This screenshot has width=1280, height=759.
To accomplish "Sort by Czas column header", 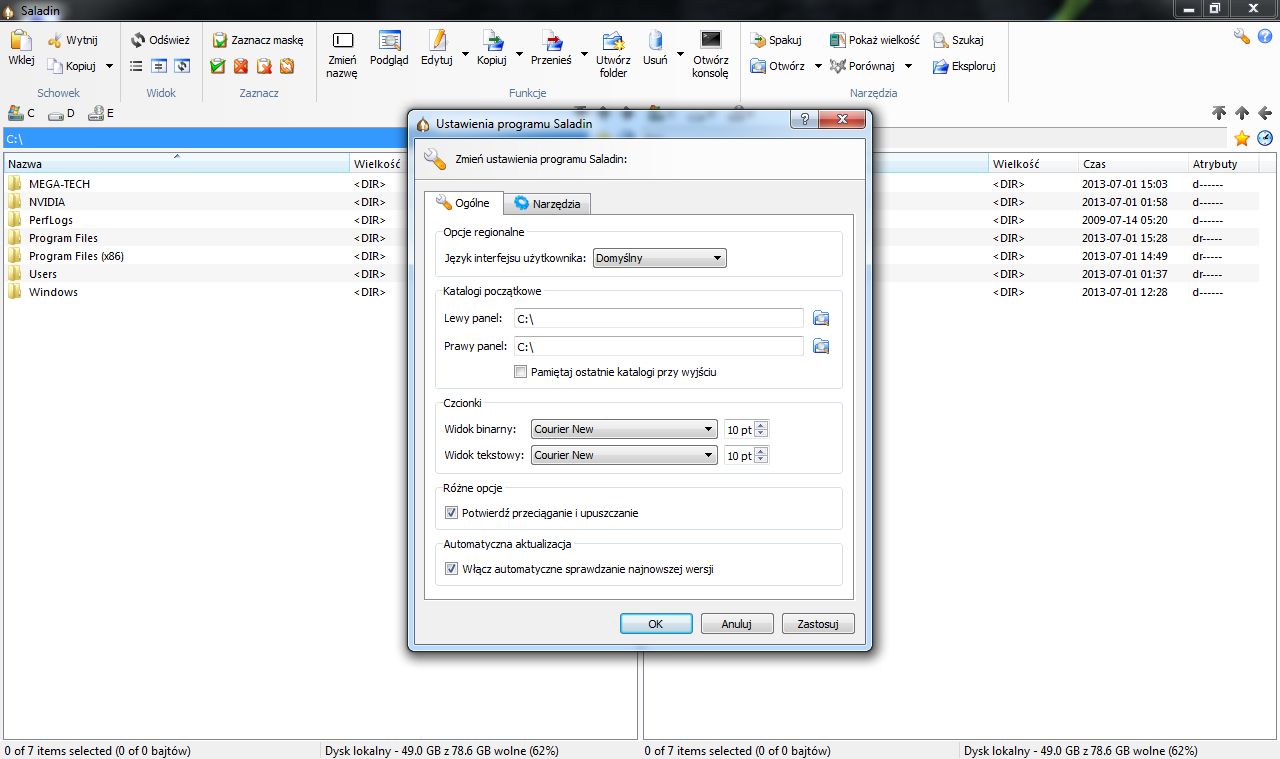I will coord(1132,164).
